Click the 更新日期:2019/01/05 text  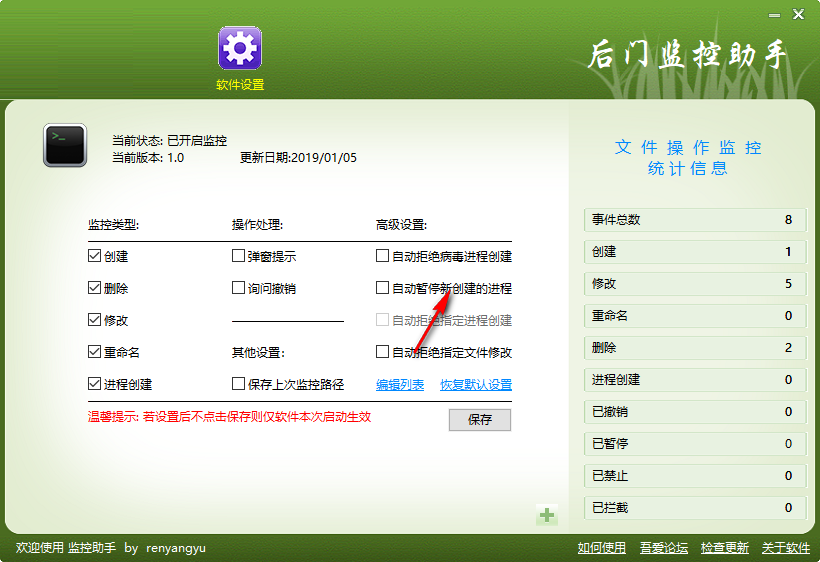[x=298, y=157]
